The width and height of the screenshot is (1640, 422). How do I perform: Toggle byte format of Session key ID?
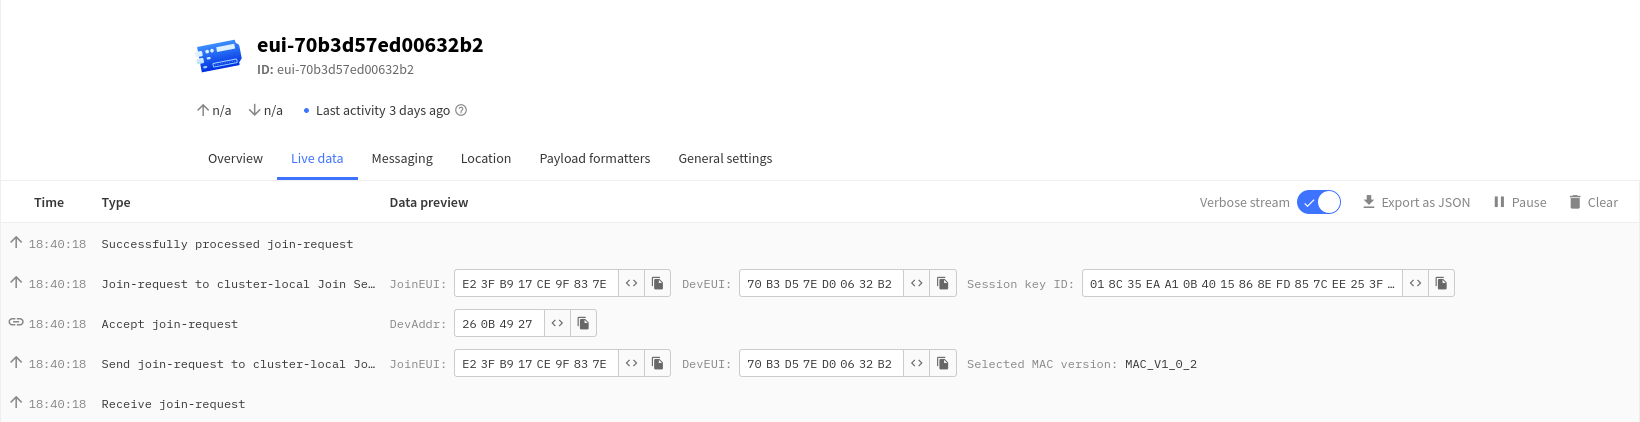[x=1415, y=284]
